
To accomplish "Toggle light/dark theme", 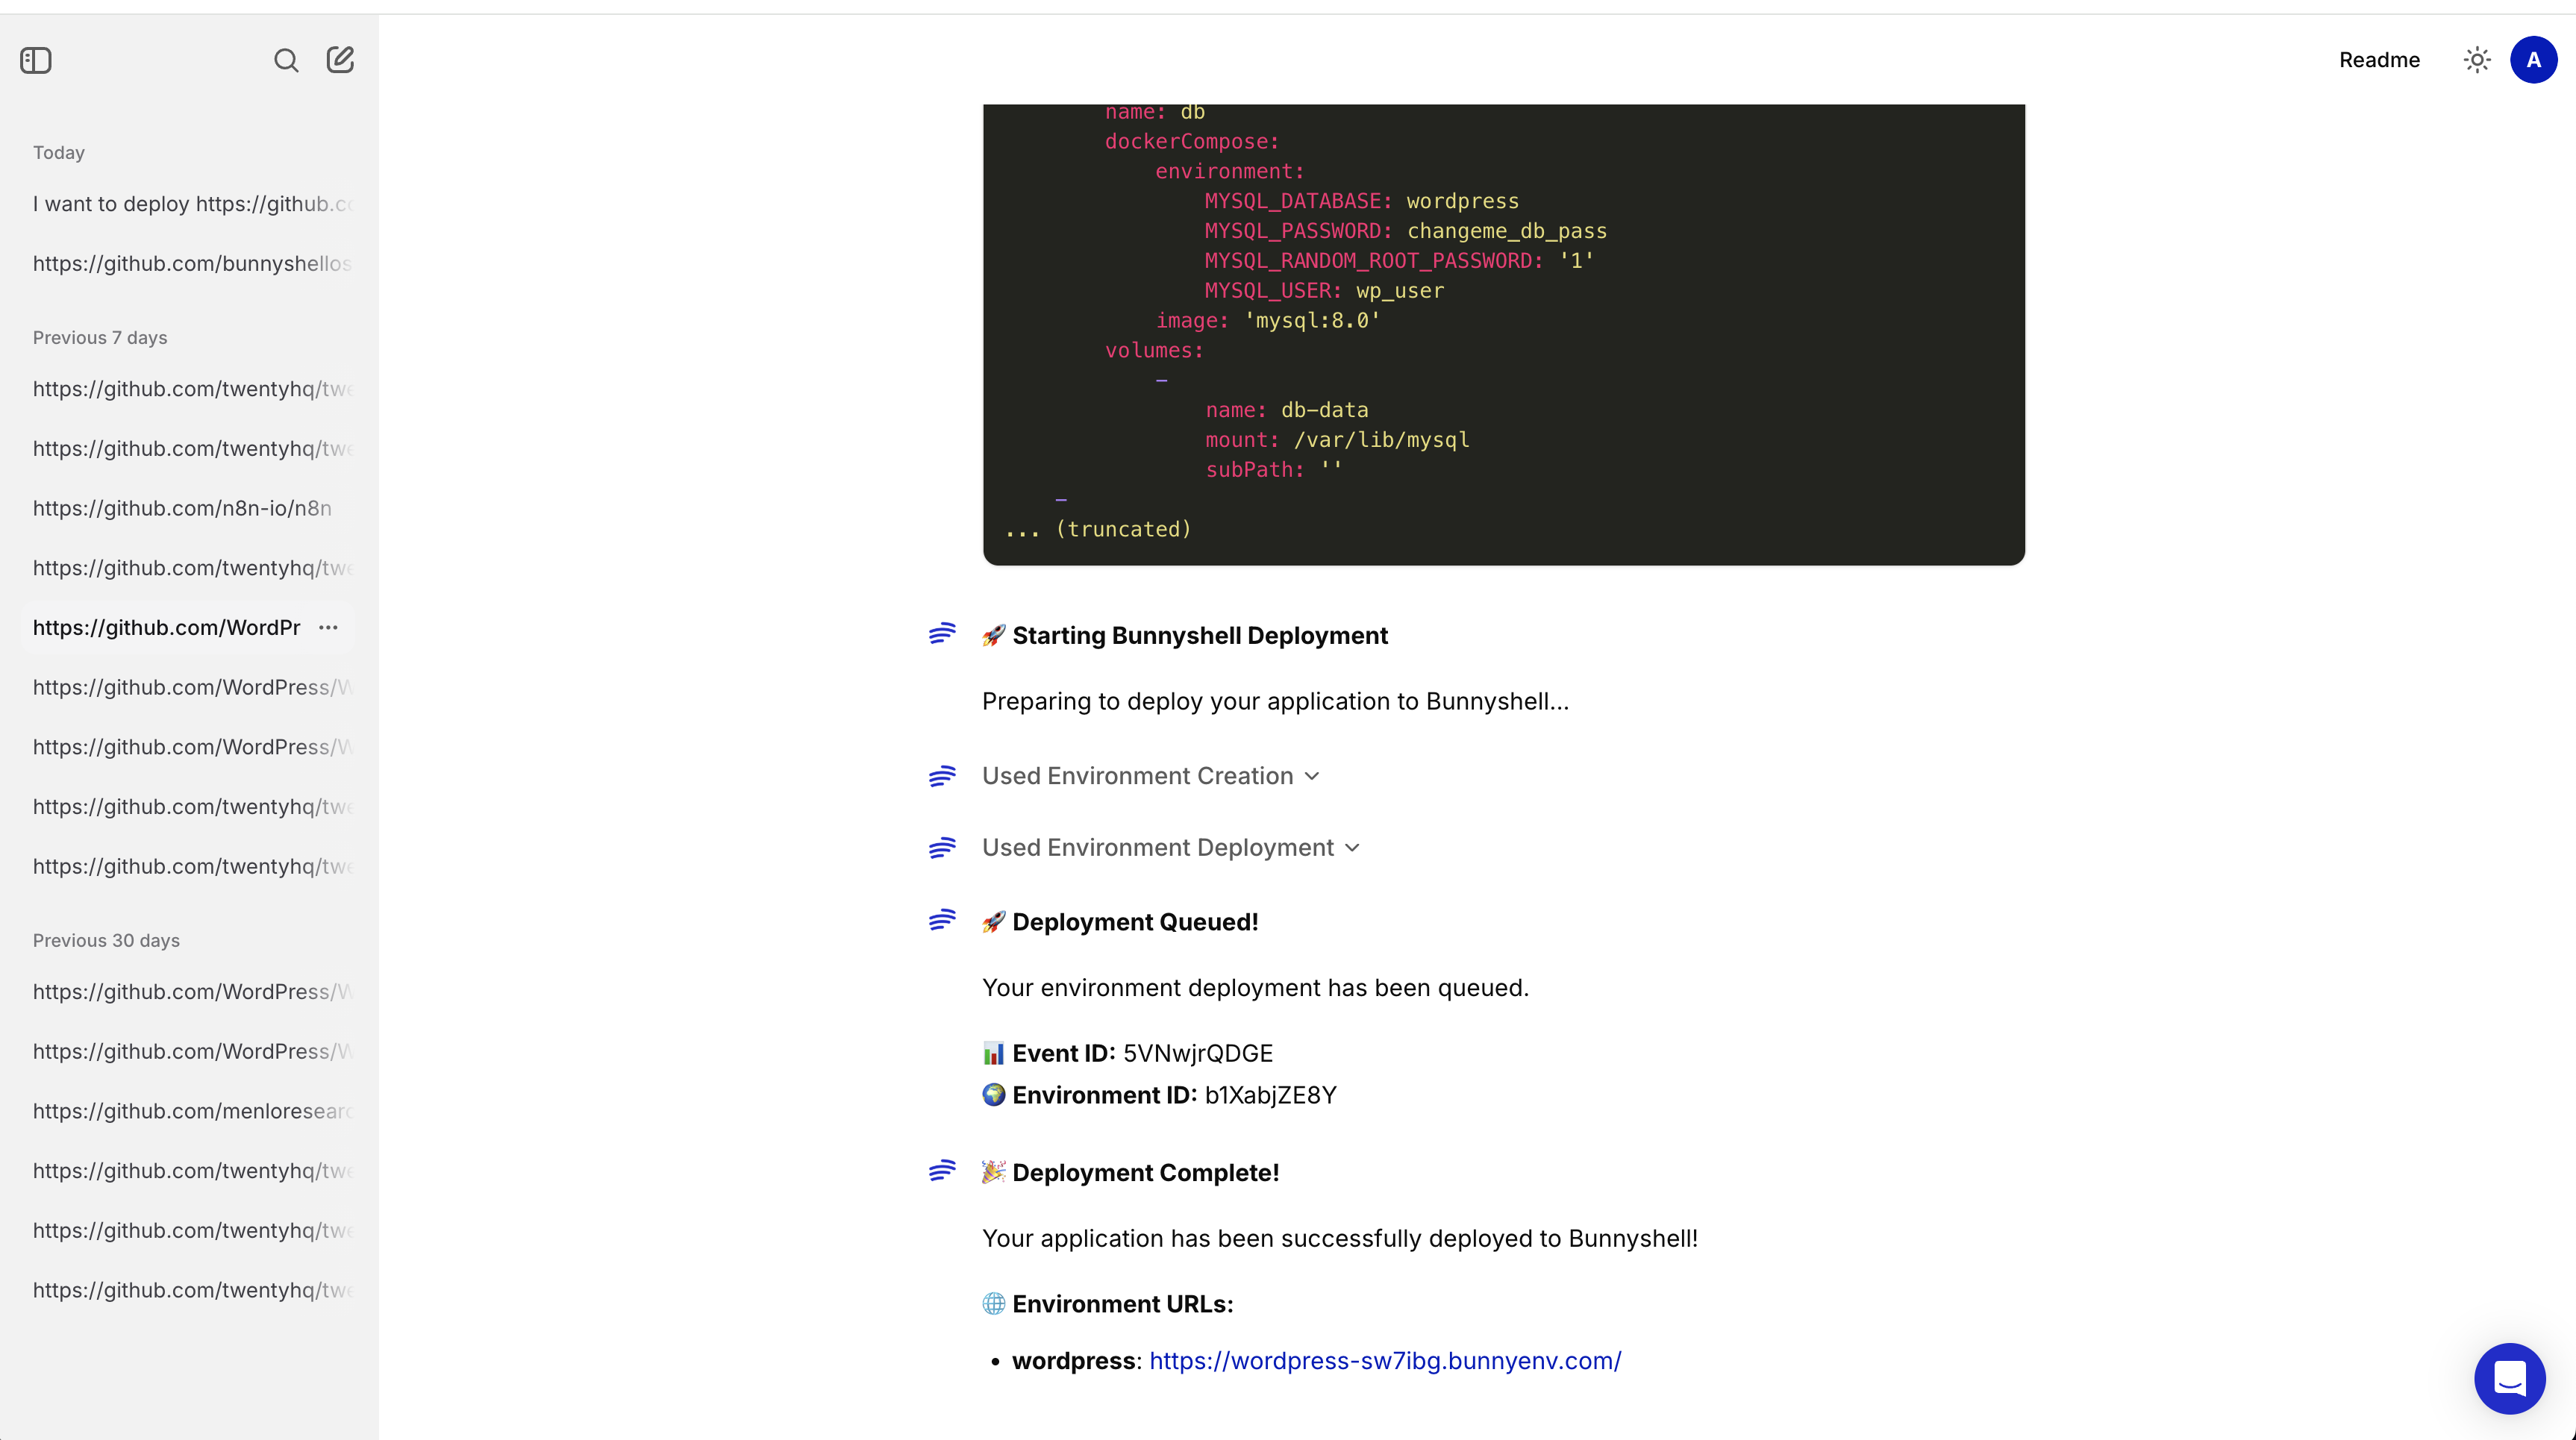I will [x=2477, y=60].
